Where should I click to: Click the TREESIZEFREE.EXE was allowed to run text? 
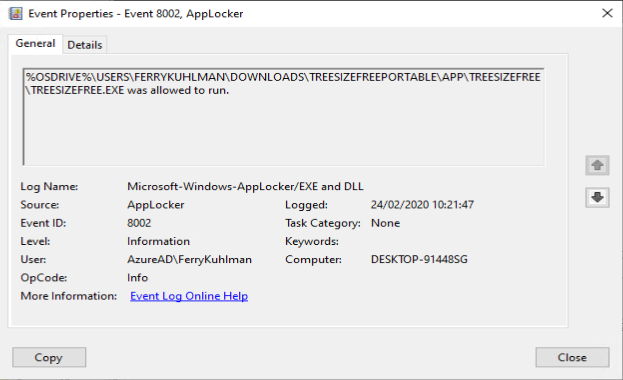pyautogui.click(x=130, y=90)
